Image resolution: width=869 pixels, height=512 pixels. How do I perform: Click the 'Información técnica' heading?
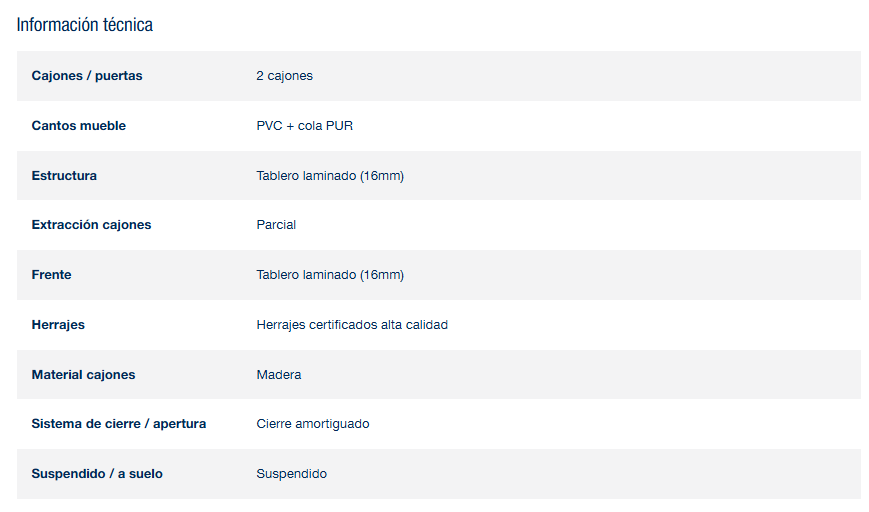pos(85,25)
